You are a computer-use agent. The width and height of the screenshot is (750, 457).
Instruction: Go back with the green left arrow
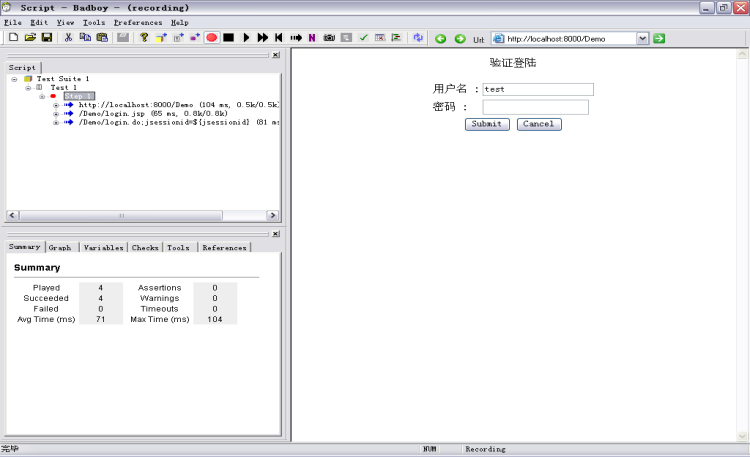(441, 39)
